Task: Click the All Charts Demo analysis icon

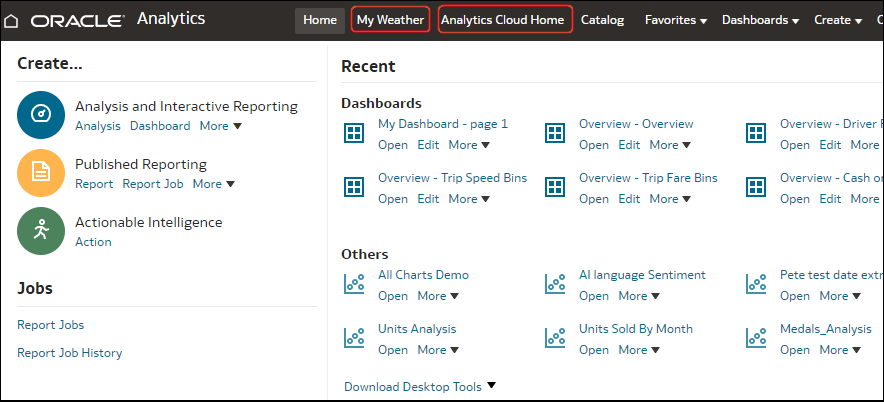Action: pyautogui.click(x=354, y=284)
